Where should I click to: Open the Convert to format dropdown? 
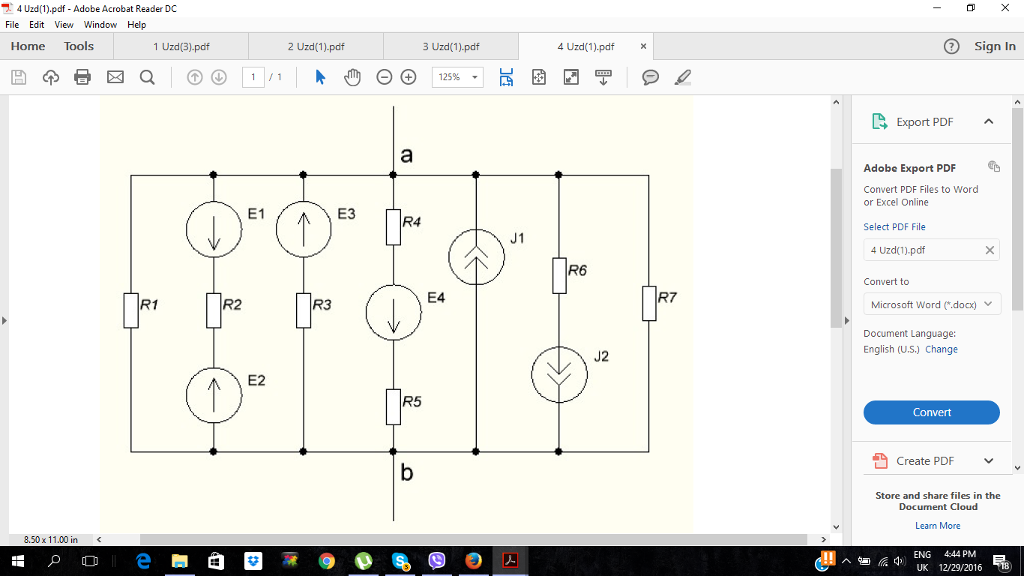[931, 303]
